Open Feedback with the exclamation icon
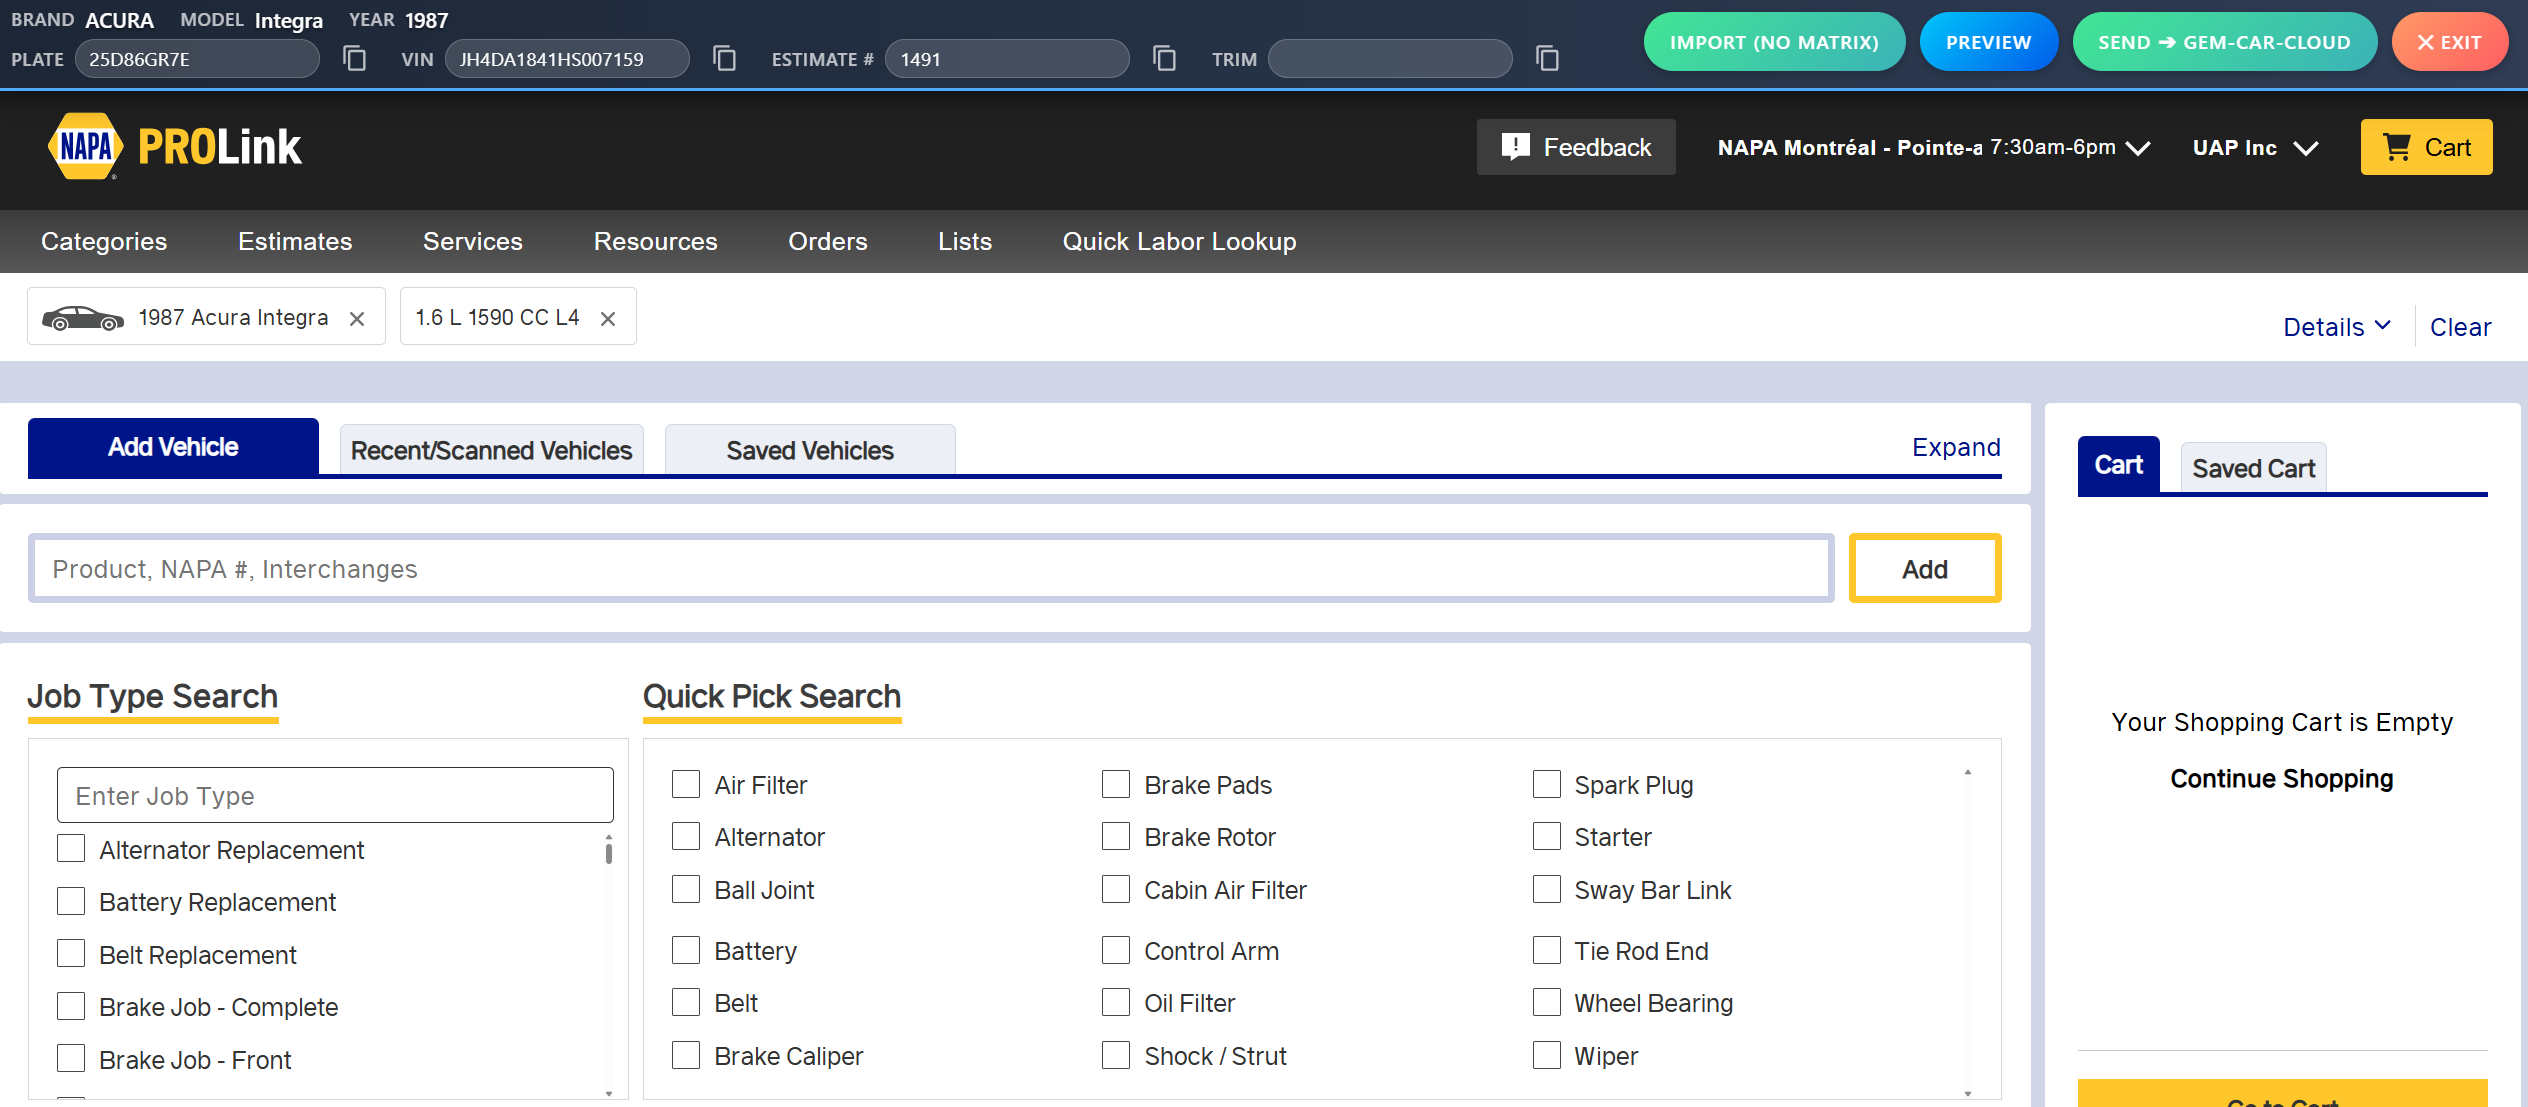Viewport: 2528px width, 1107px height. coord(1576,147)
